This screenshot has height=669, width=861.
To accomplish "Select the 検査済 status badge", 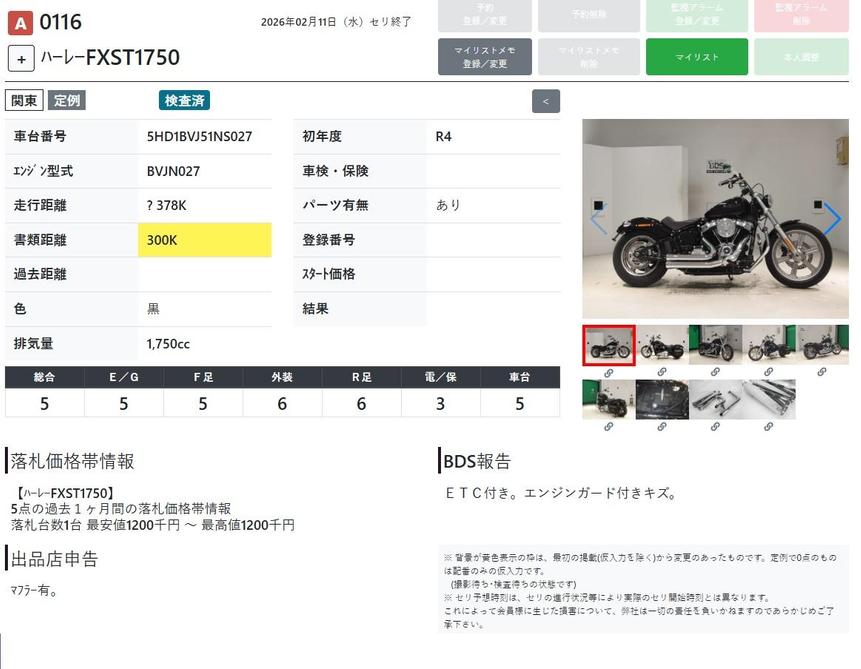I will pos(184,100).
